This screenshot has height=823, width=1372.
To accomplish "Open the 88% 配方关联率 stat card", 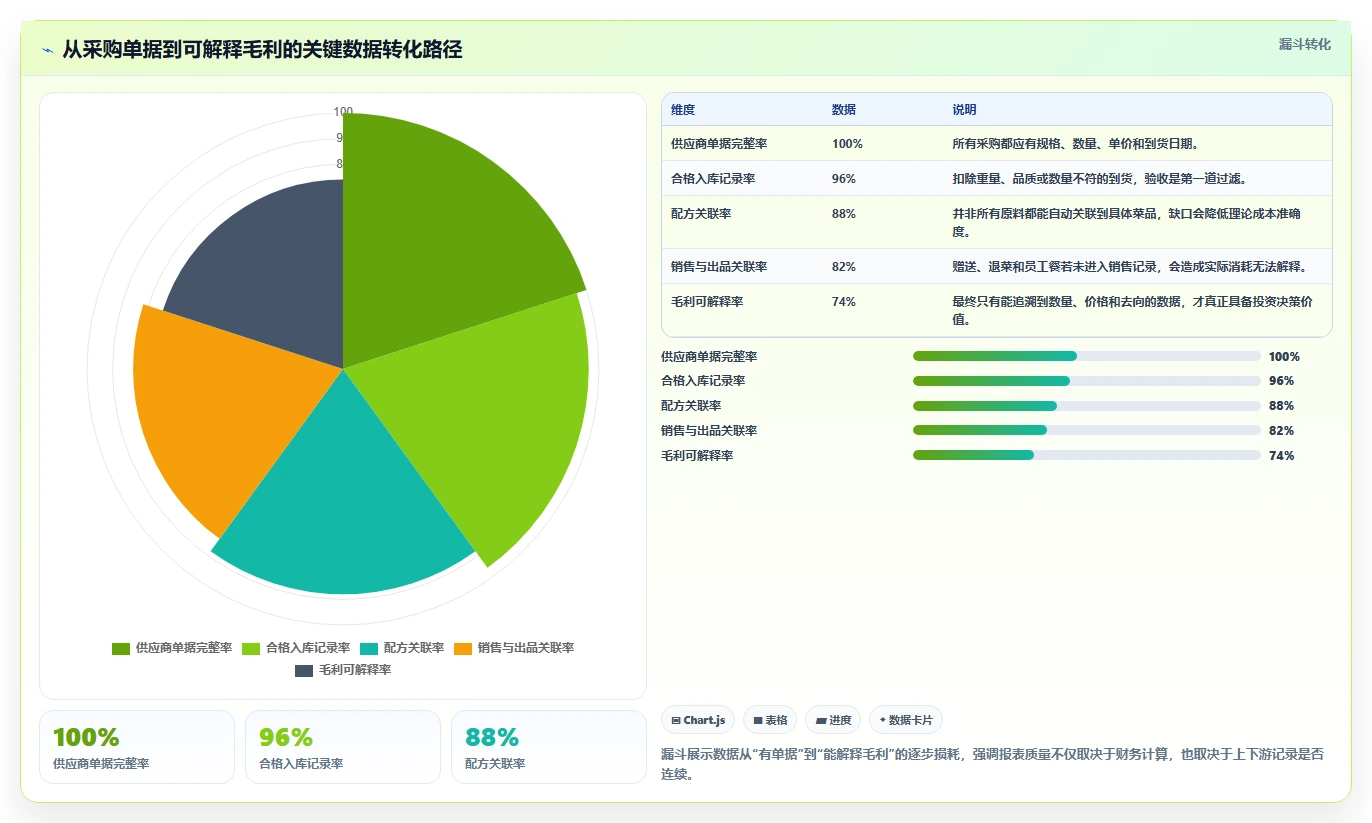I will click(x=549, y=747).
